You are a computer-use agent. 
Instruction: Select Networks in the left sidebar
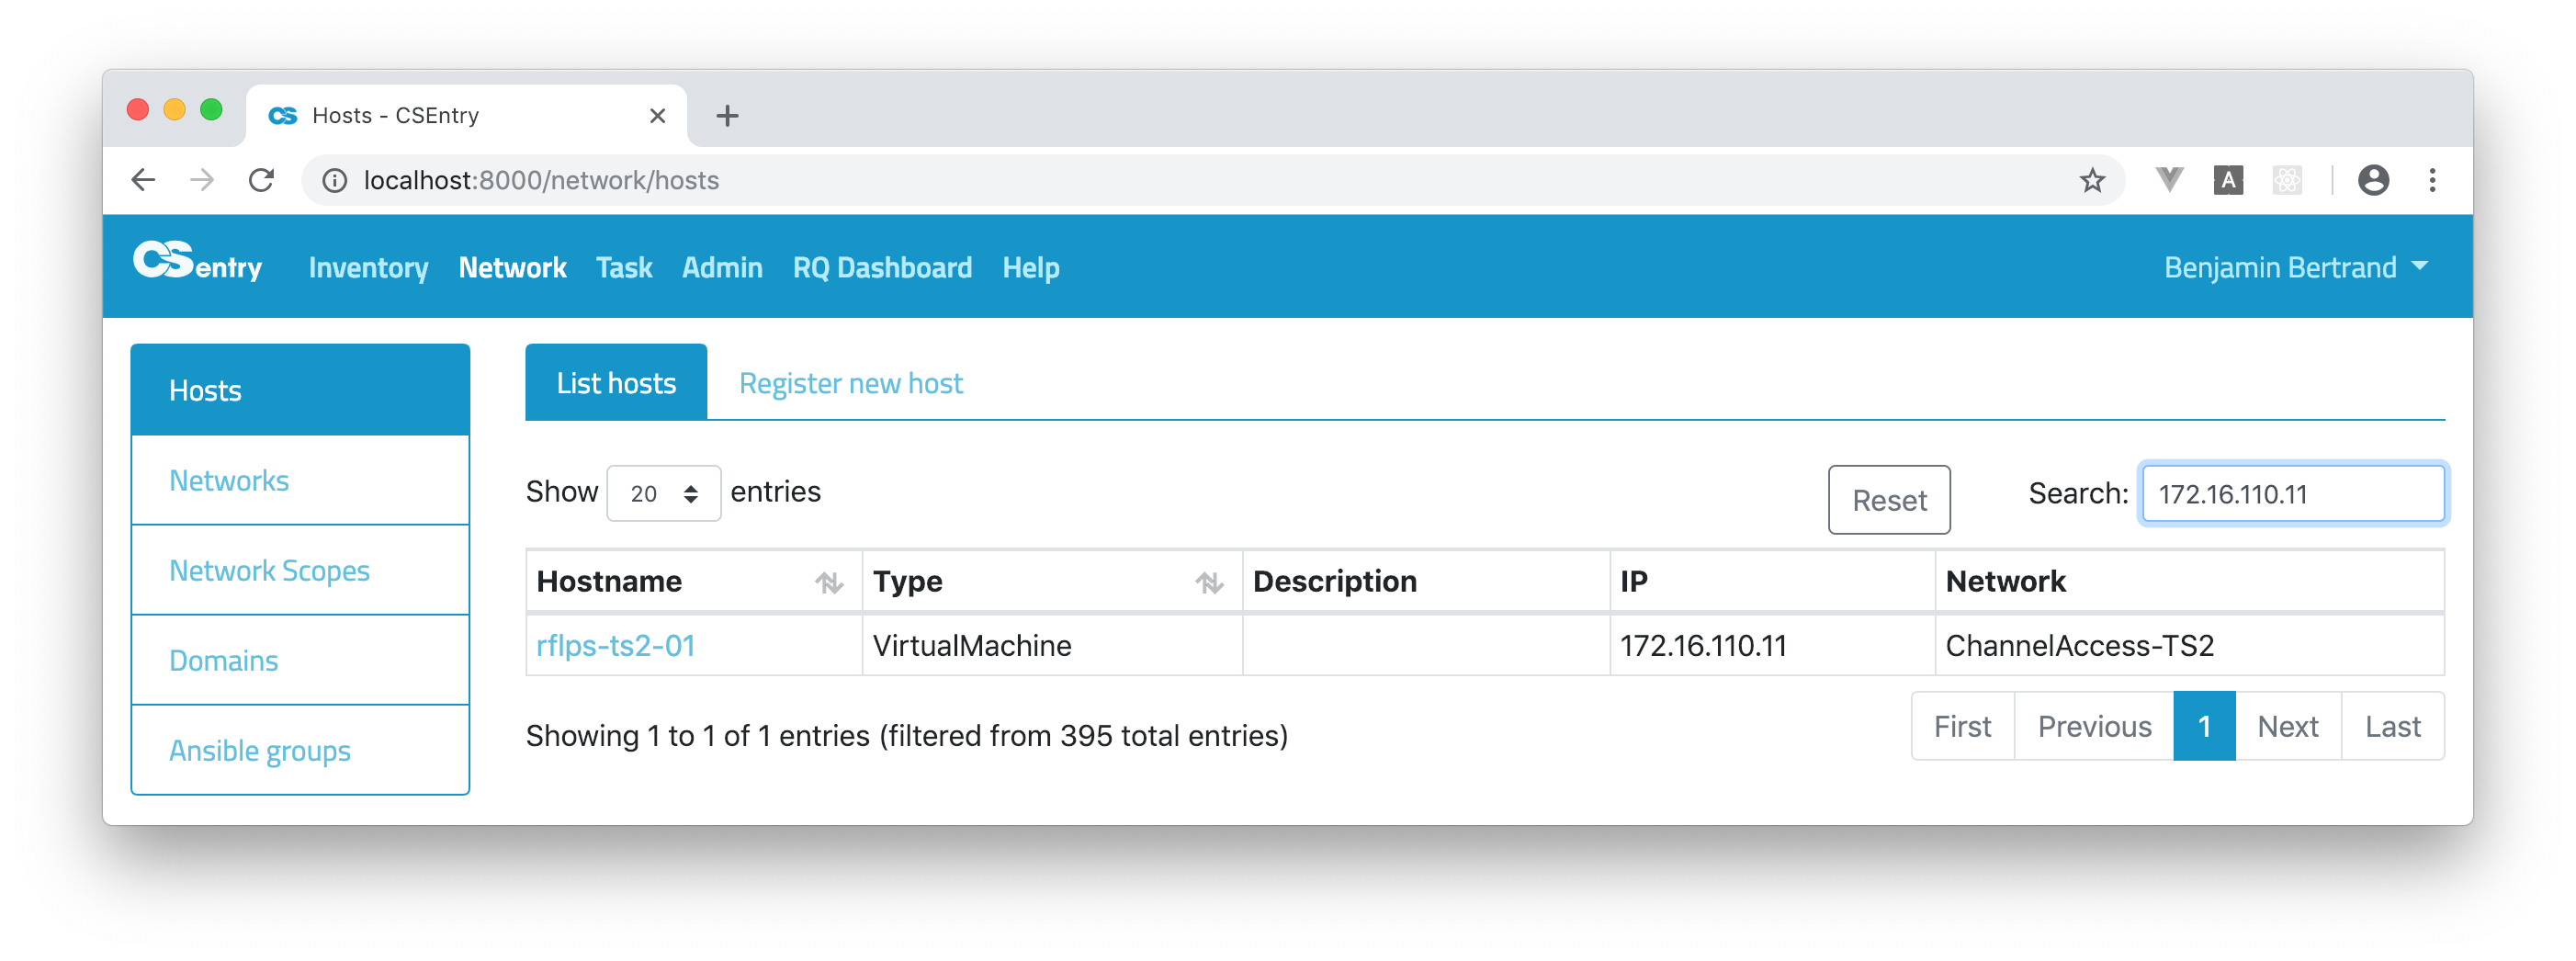point(229,480)
